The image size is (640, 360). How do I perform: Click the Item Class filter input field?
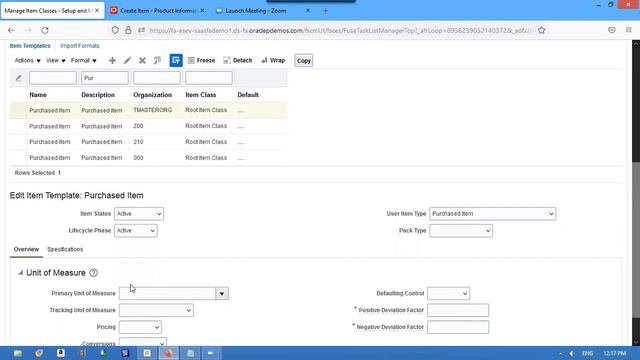click(x=209, y=78)
